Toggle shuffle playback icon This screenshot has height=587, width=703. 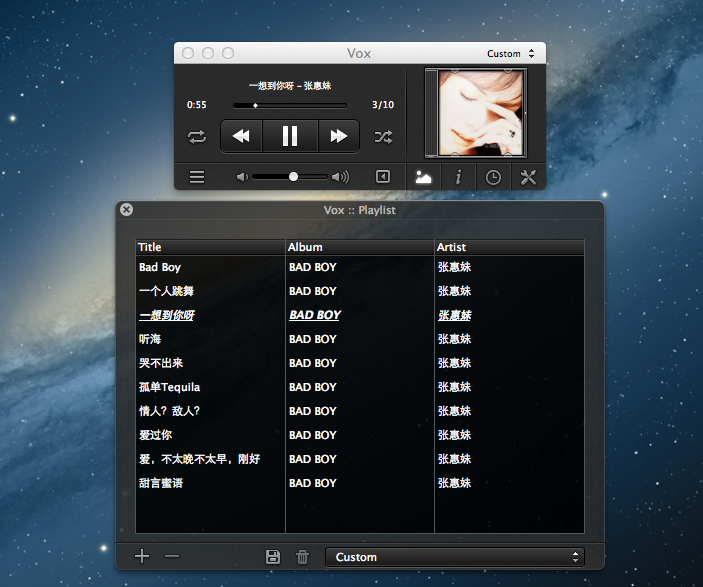click(383, 137)
